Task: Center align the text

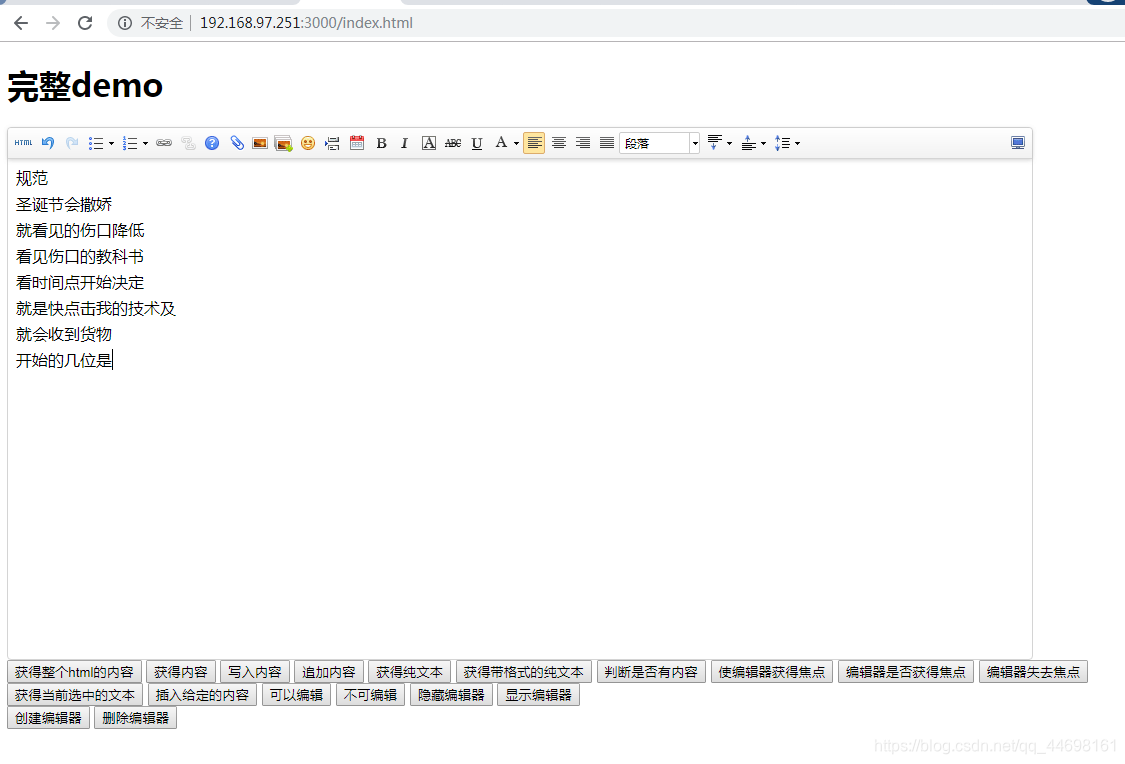Action: pos(558,143)
